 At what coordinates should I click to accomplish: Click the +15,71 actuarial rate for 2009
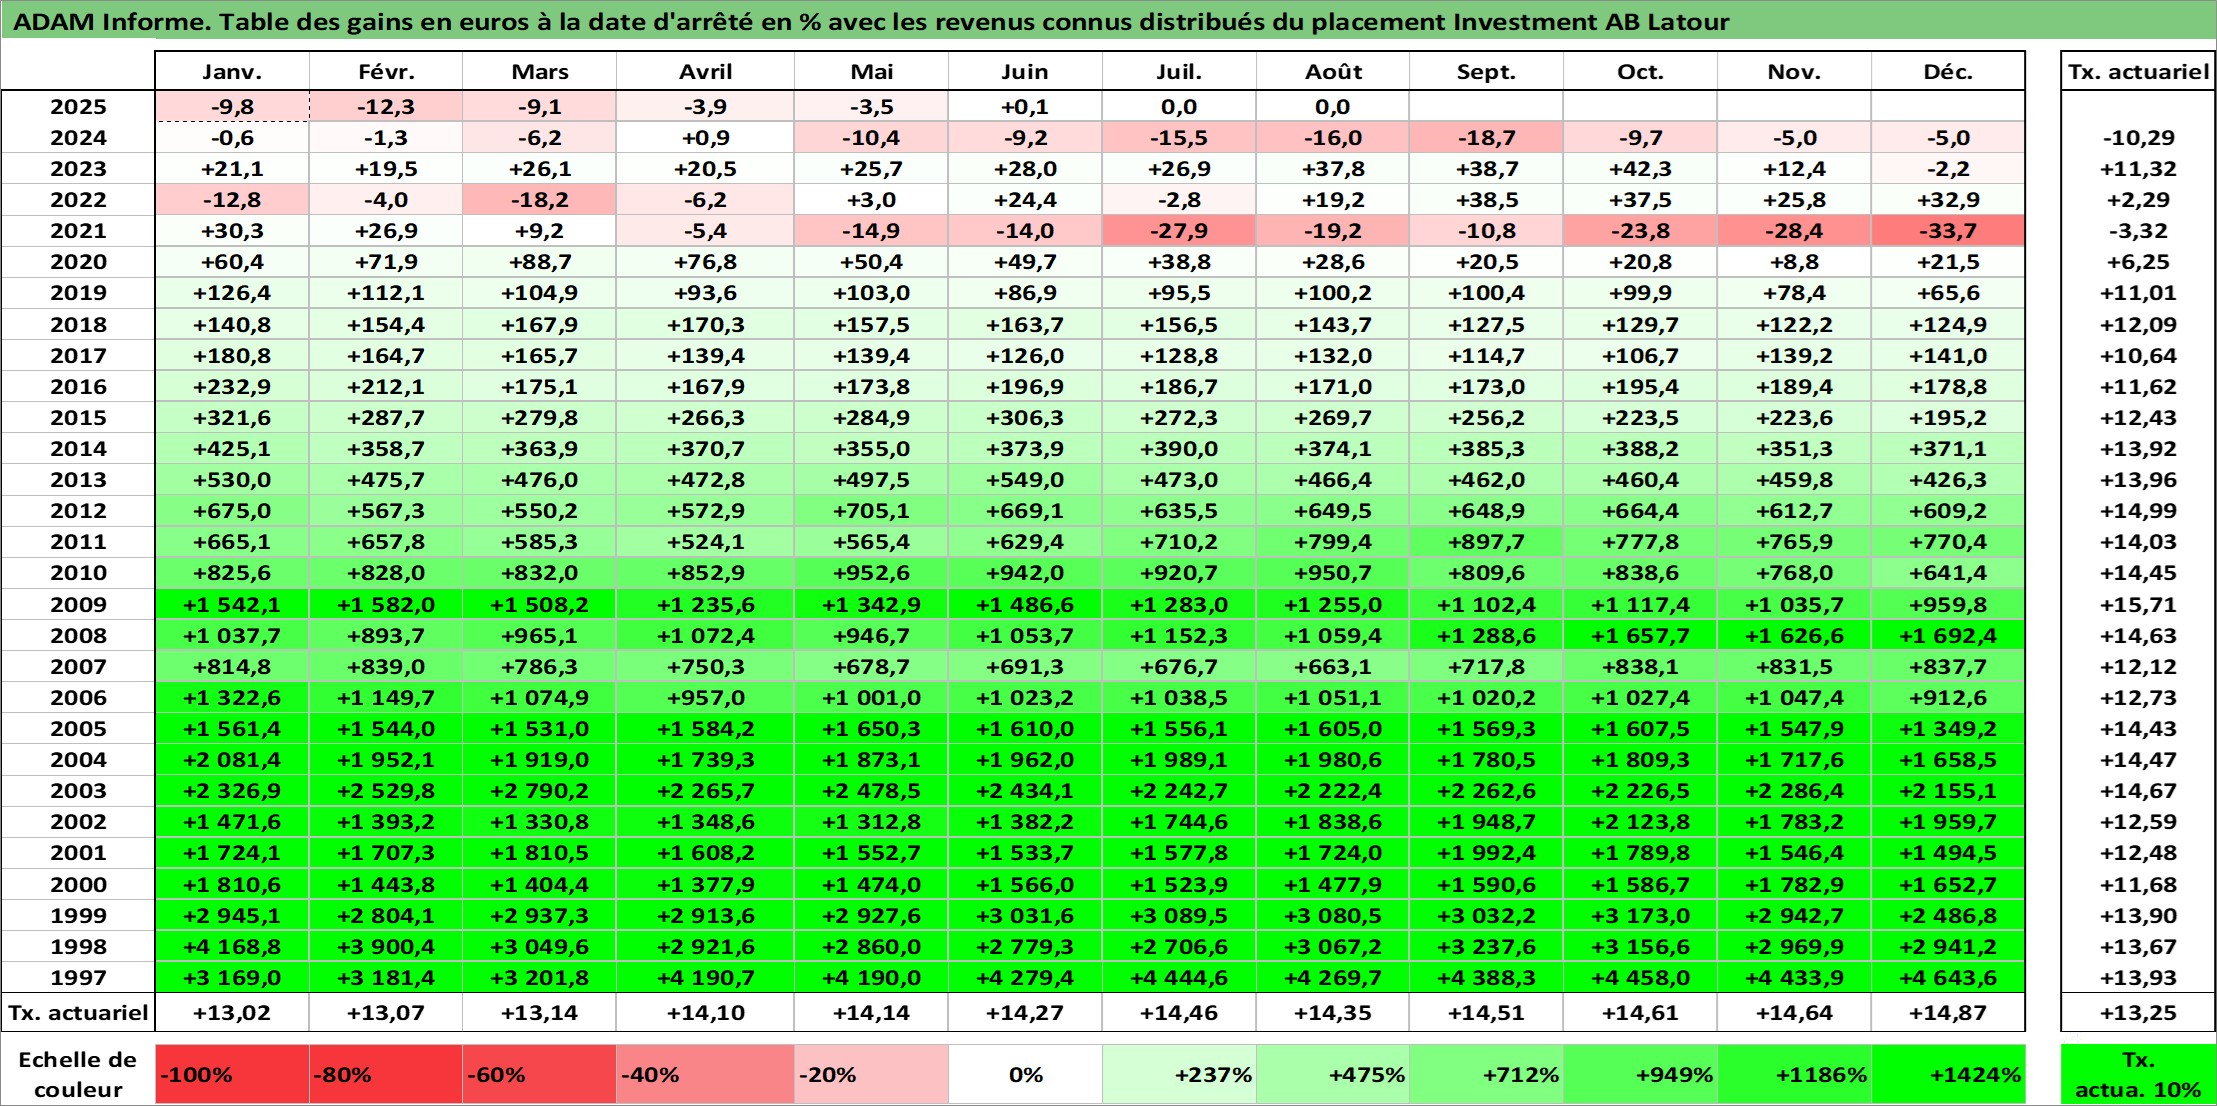click(2138, 605)
